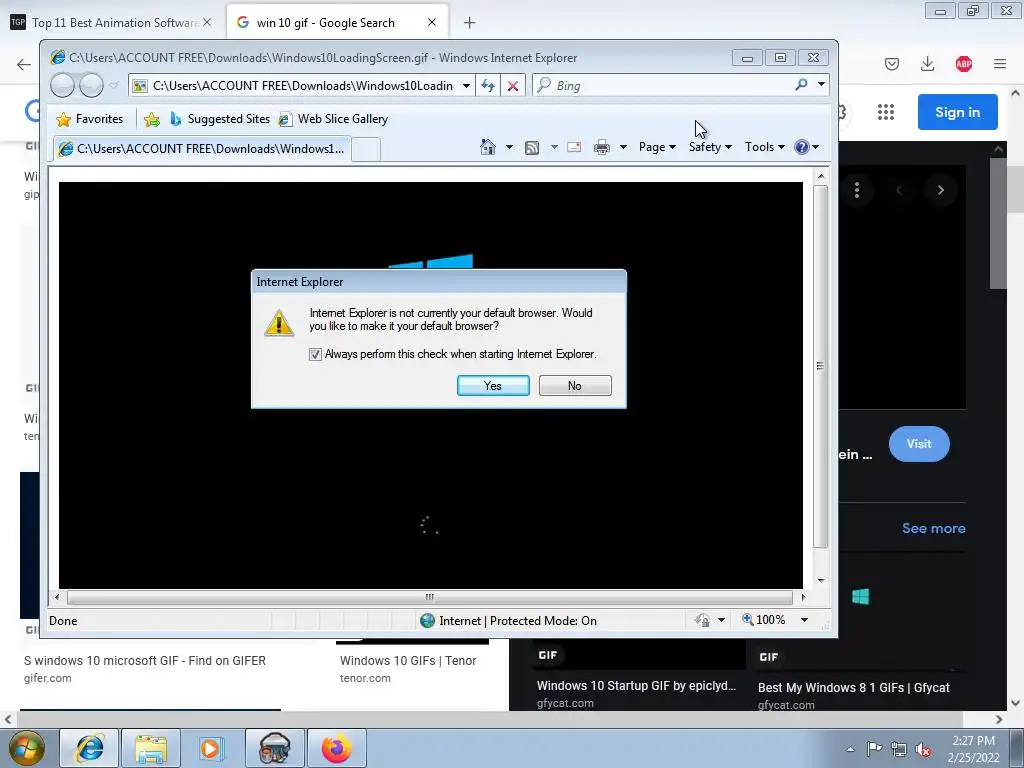
Task: Click the Read Mail icon
Action: (574, 147)
